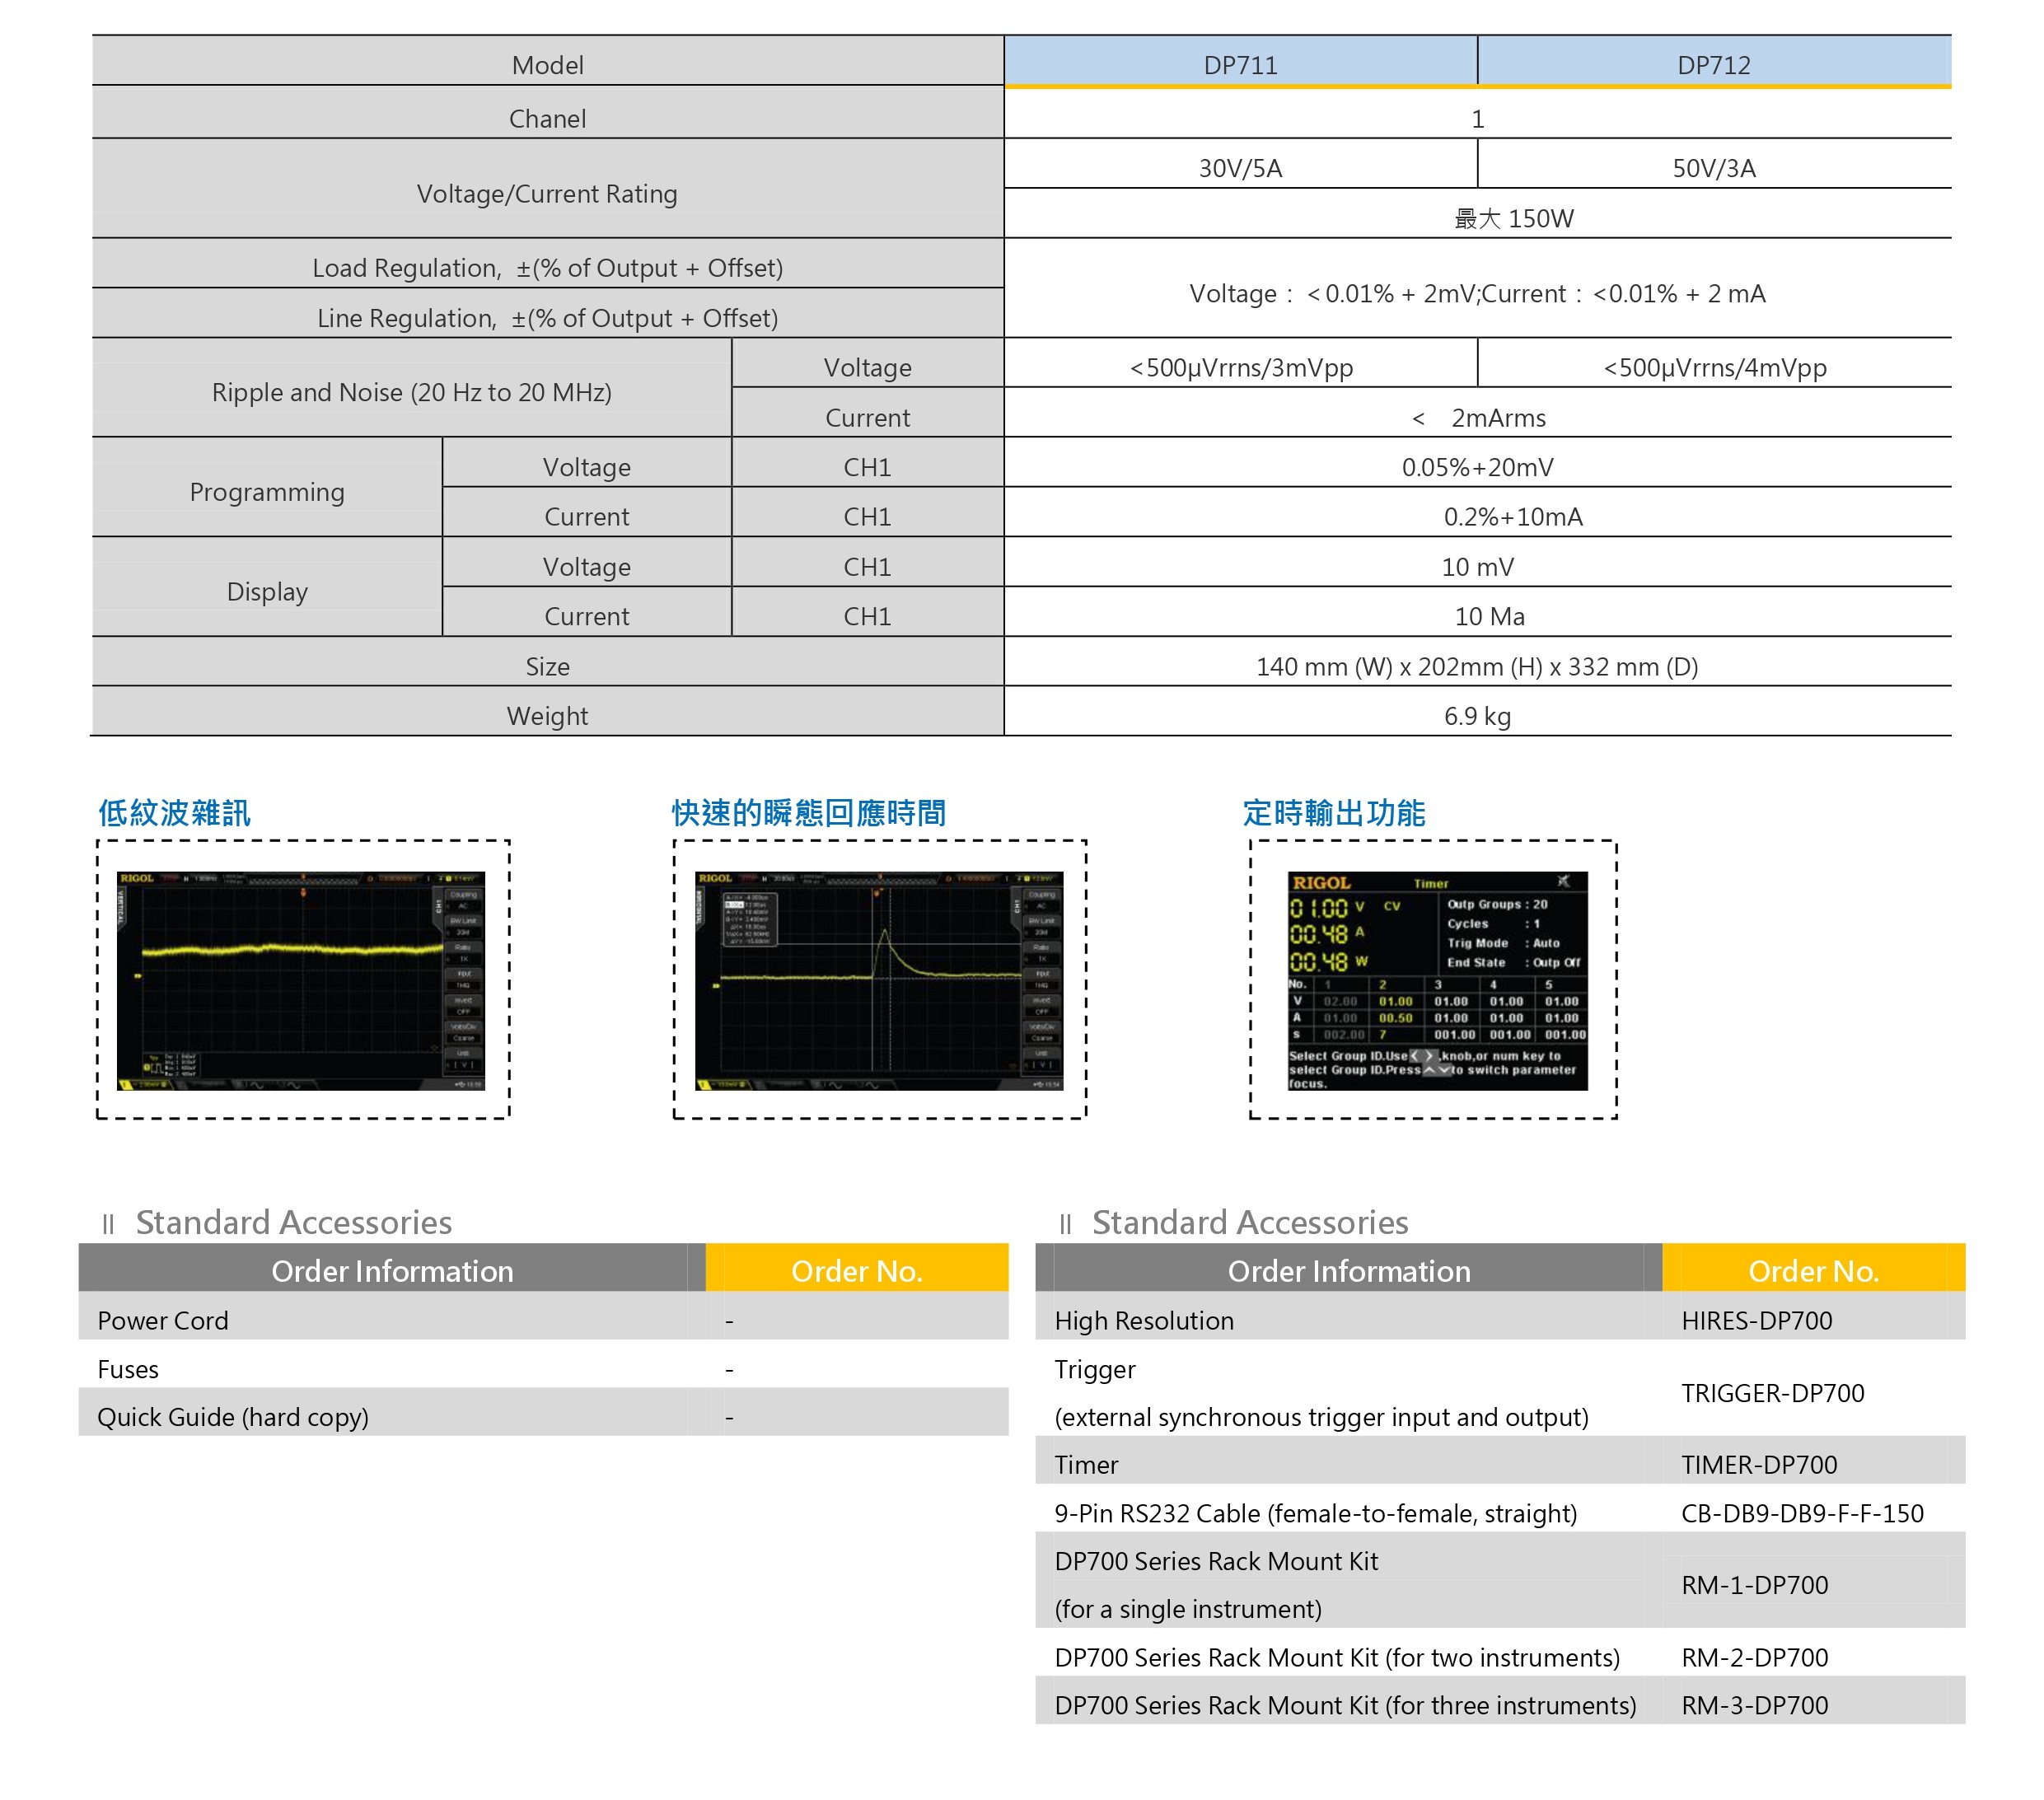This screenshot has width=2044, height=1800.
Task: Open the transient response oscilloscope image
Action: [x=879, y=980]
